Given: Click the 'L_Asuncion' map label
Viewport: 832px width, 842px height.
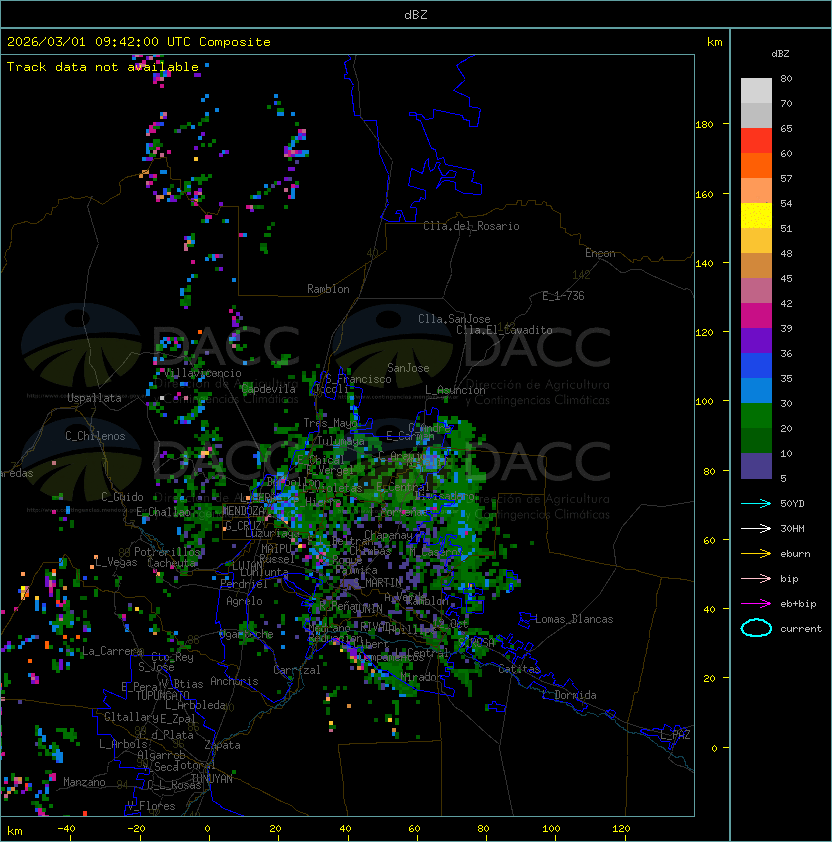Looking at the screenshot, I should (455, 390).
